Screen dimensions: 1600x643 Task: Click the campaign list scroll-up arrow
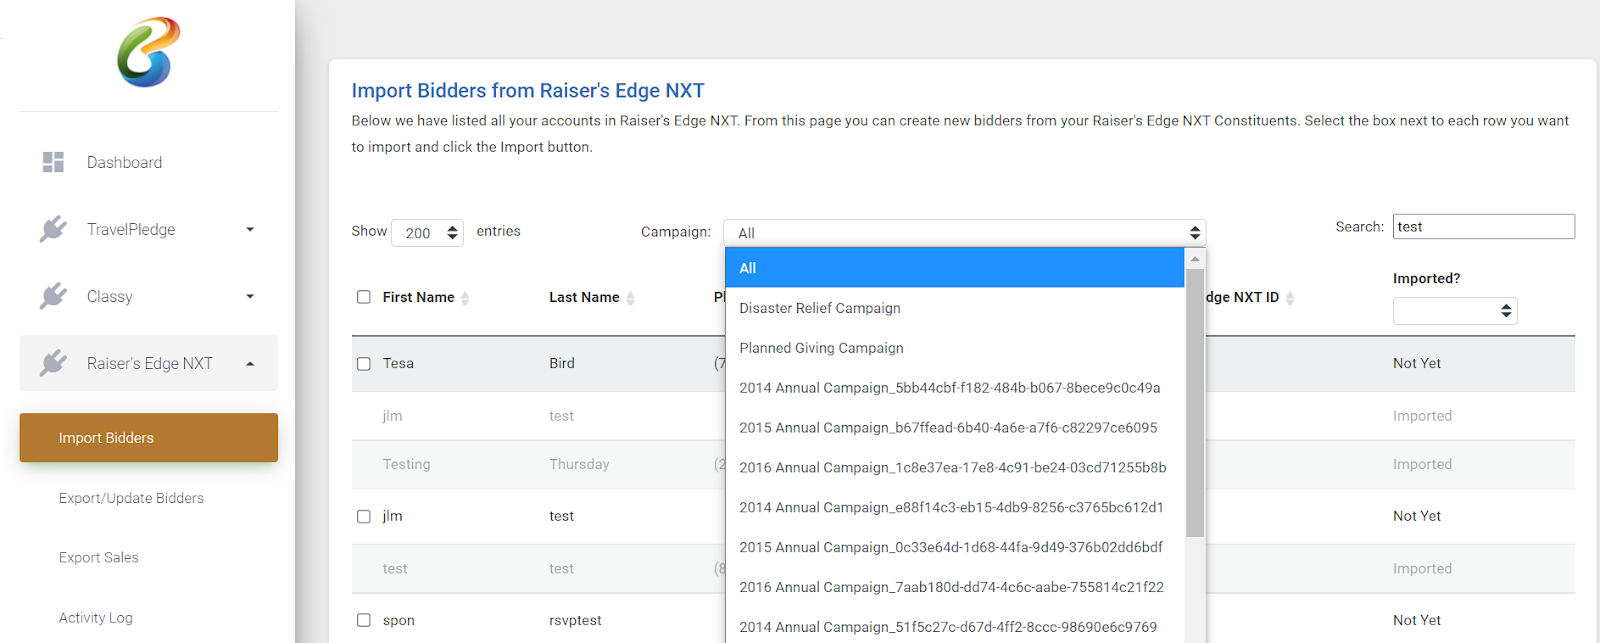[x=1195, y=258]
